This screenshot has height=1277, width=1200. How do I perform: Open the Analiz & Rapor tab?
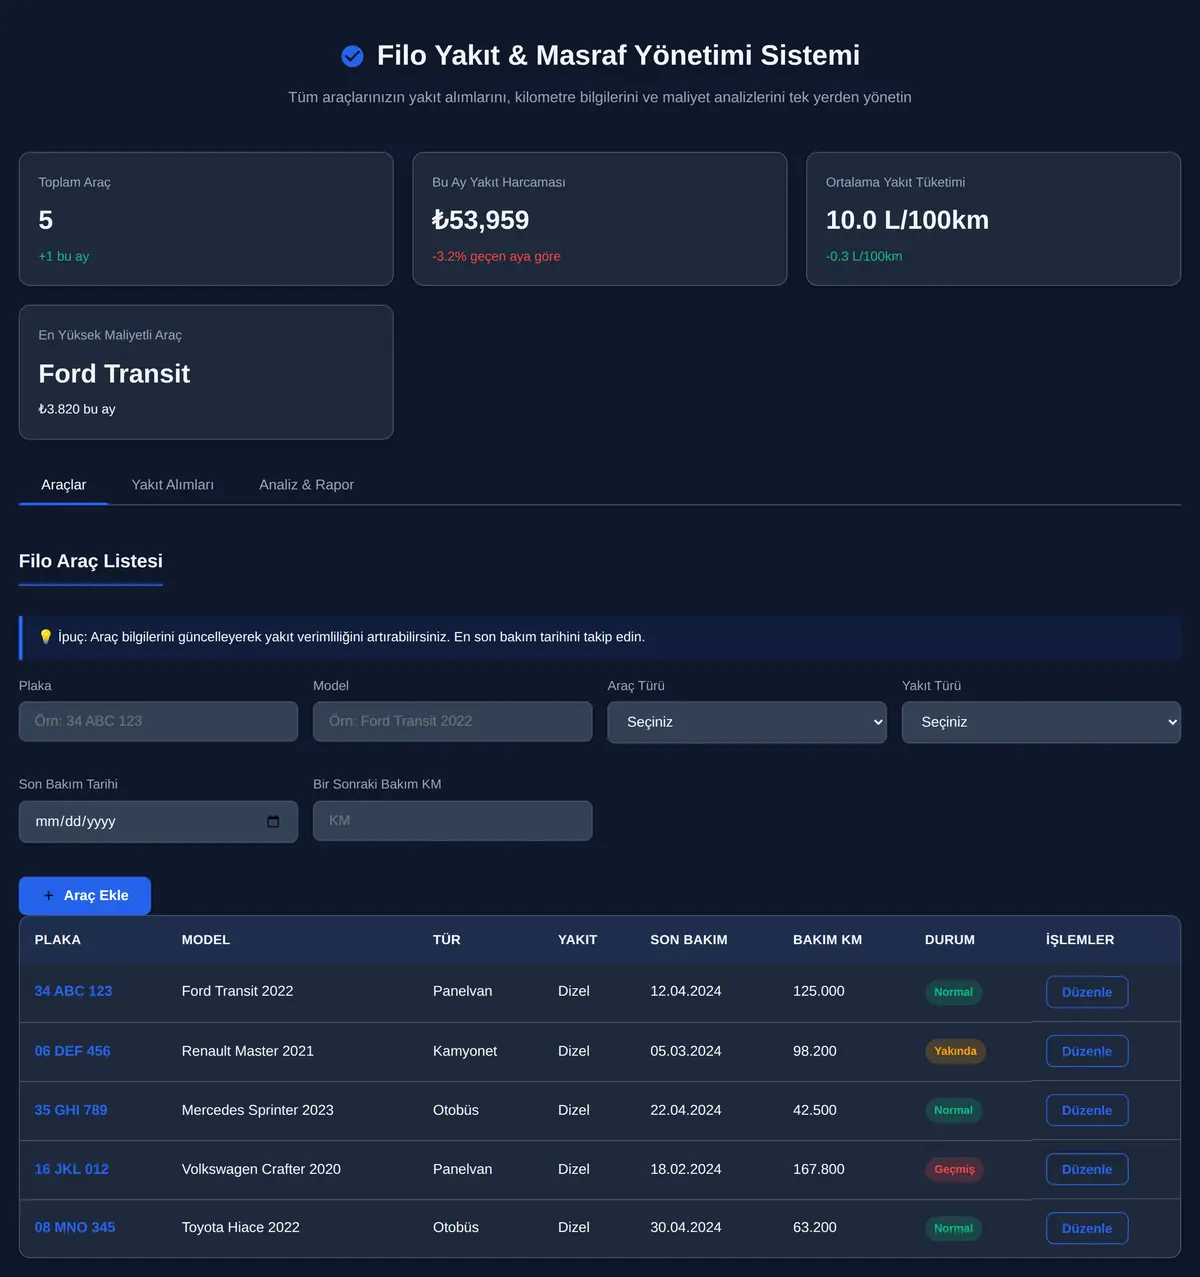[x=307, y=485]
